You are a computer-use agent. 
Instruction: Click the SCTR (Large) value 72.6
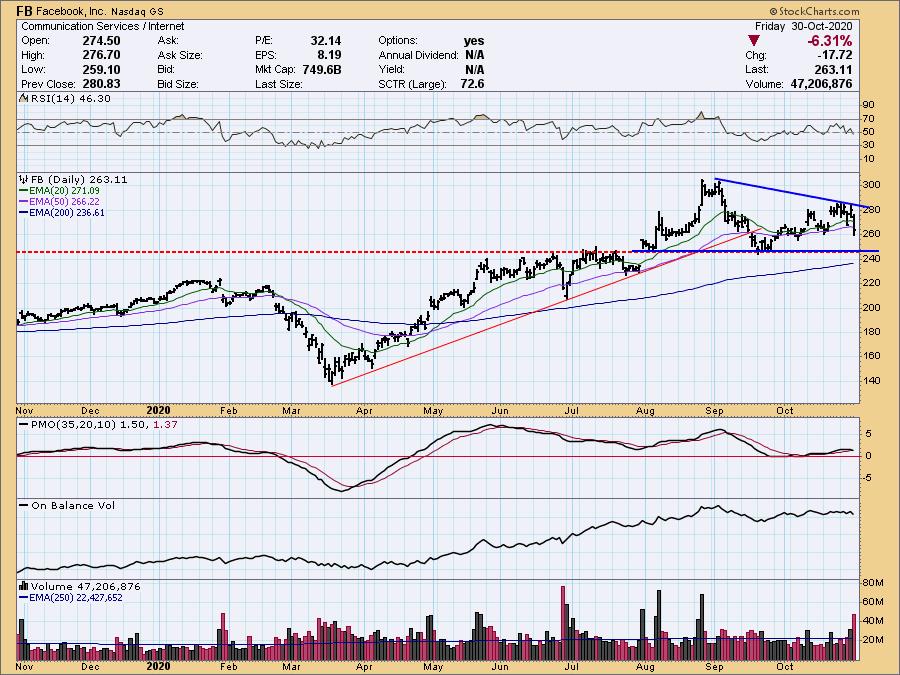(472, 84)
